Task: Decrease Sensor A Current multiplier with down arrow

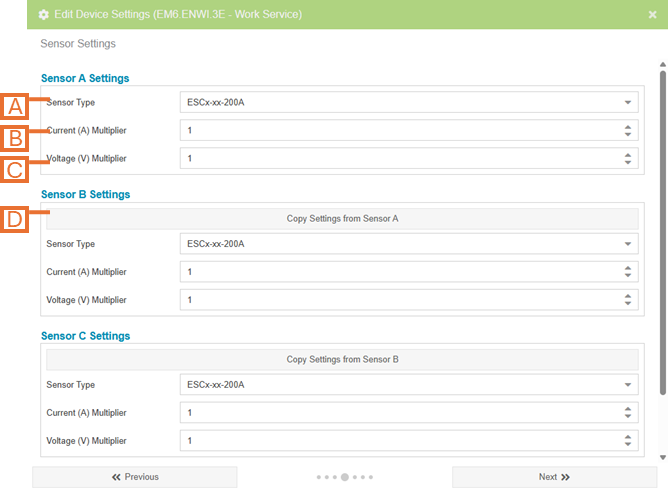Action: coord(628,134)
